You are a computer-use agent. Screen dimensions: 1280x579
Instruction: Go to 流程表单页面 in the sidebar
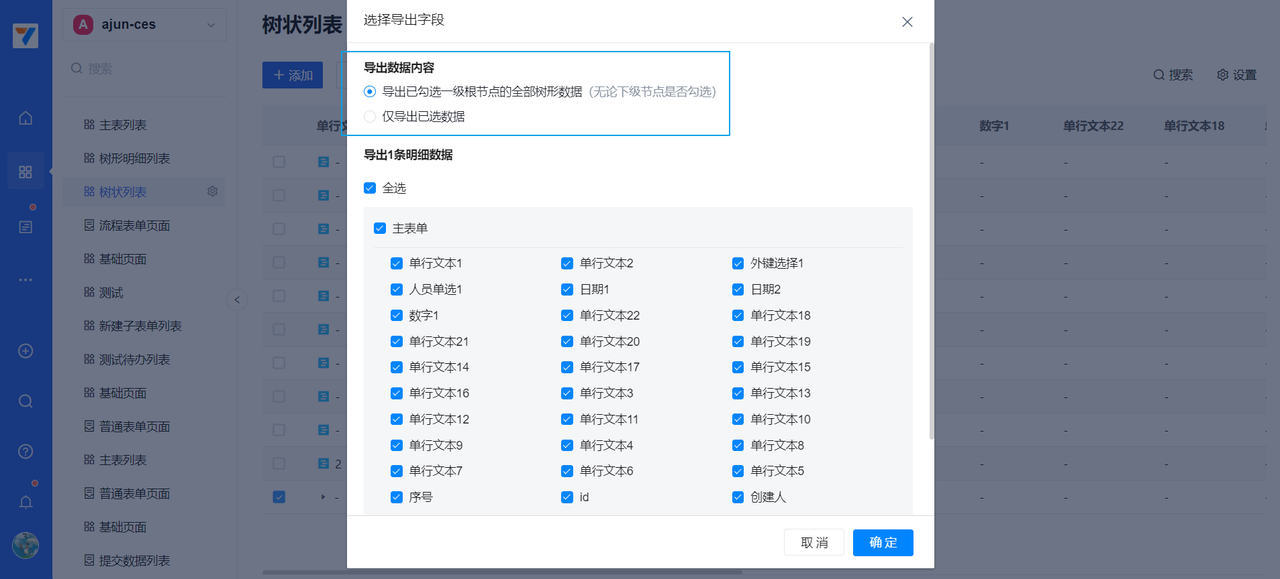[x=134, y=226]
